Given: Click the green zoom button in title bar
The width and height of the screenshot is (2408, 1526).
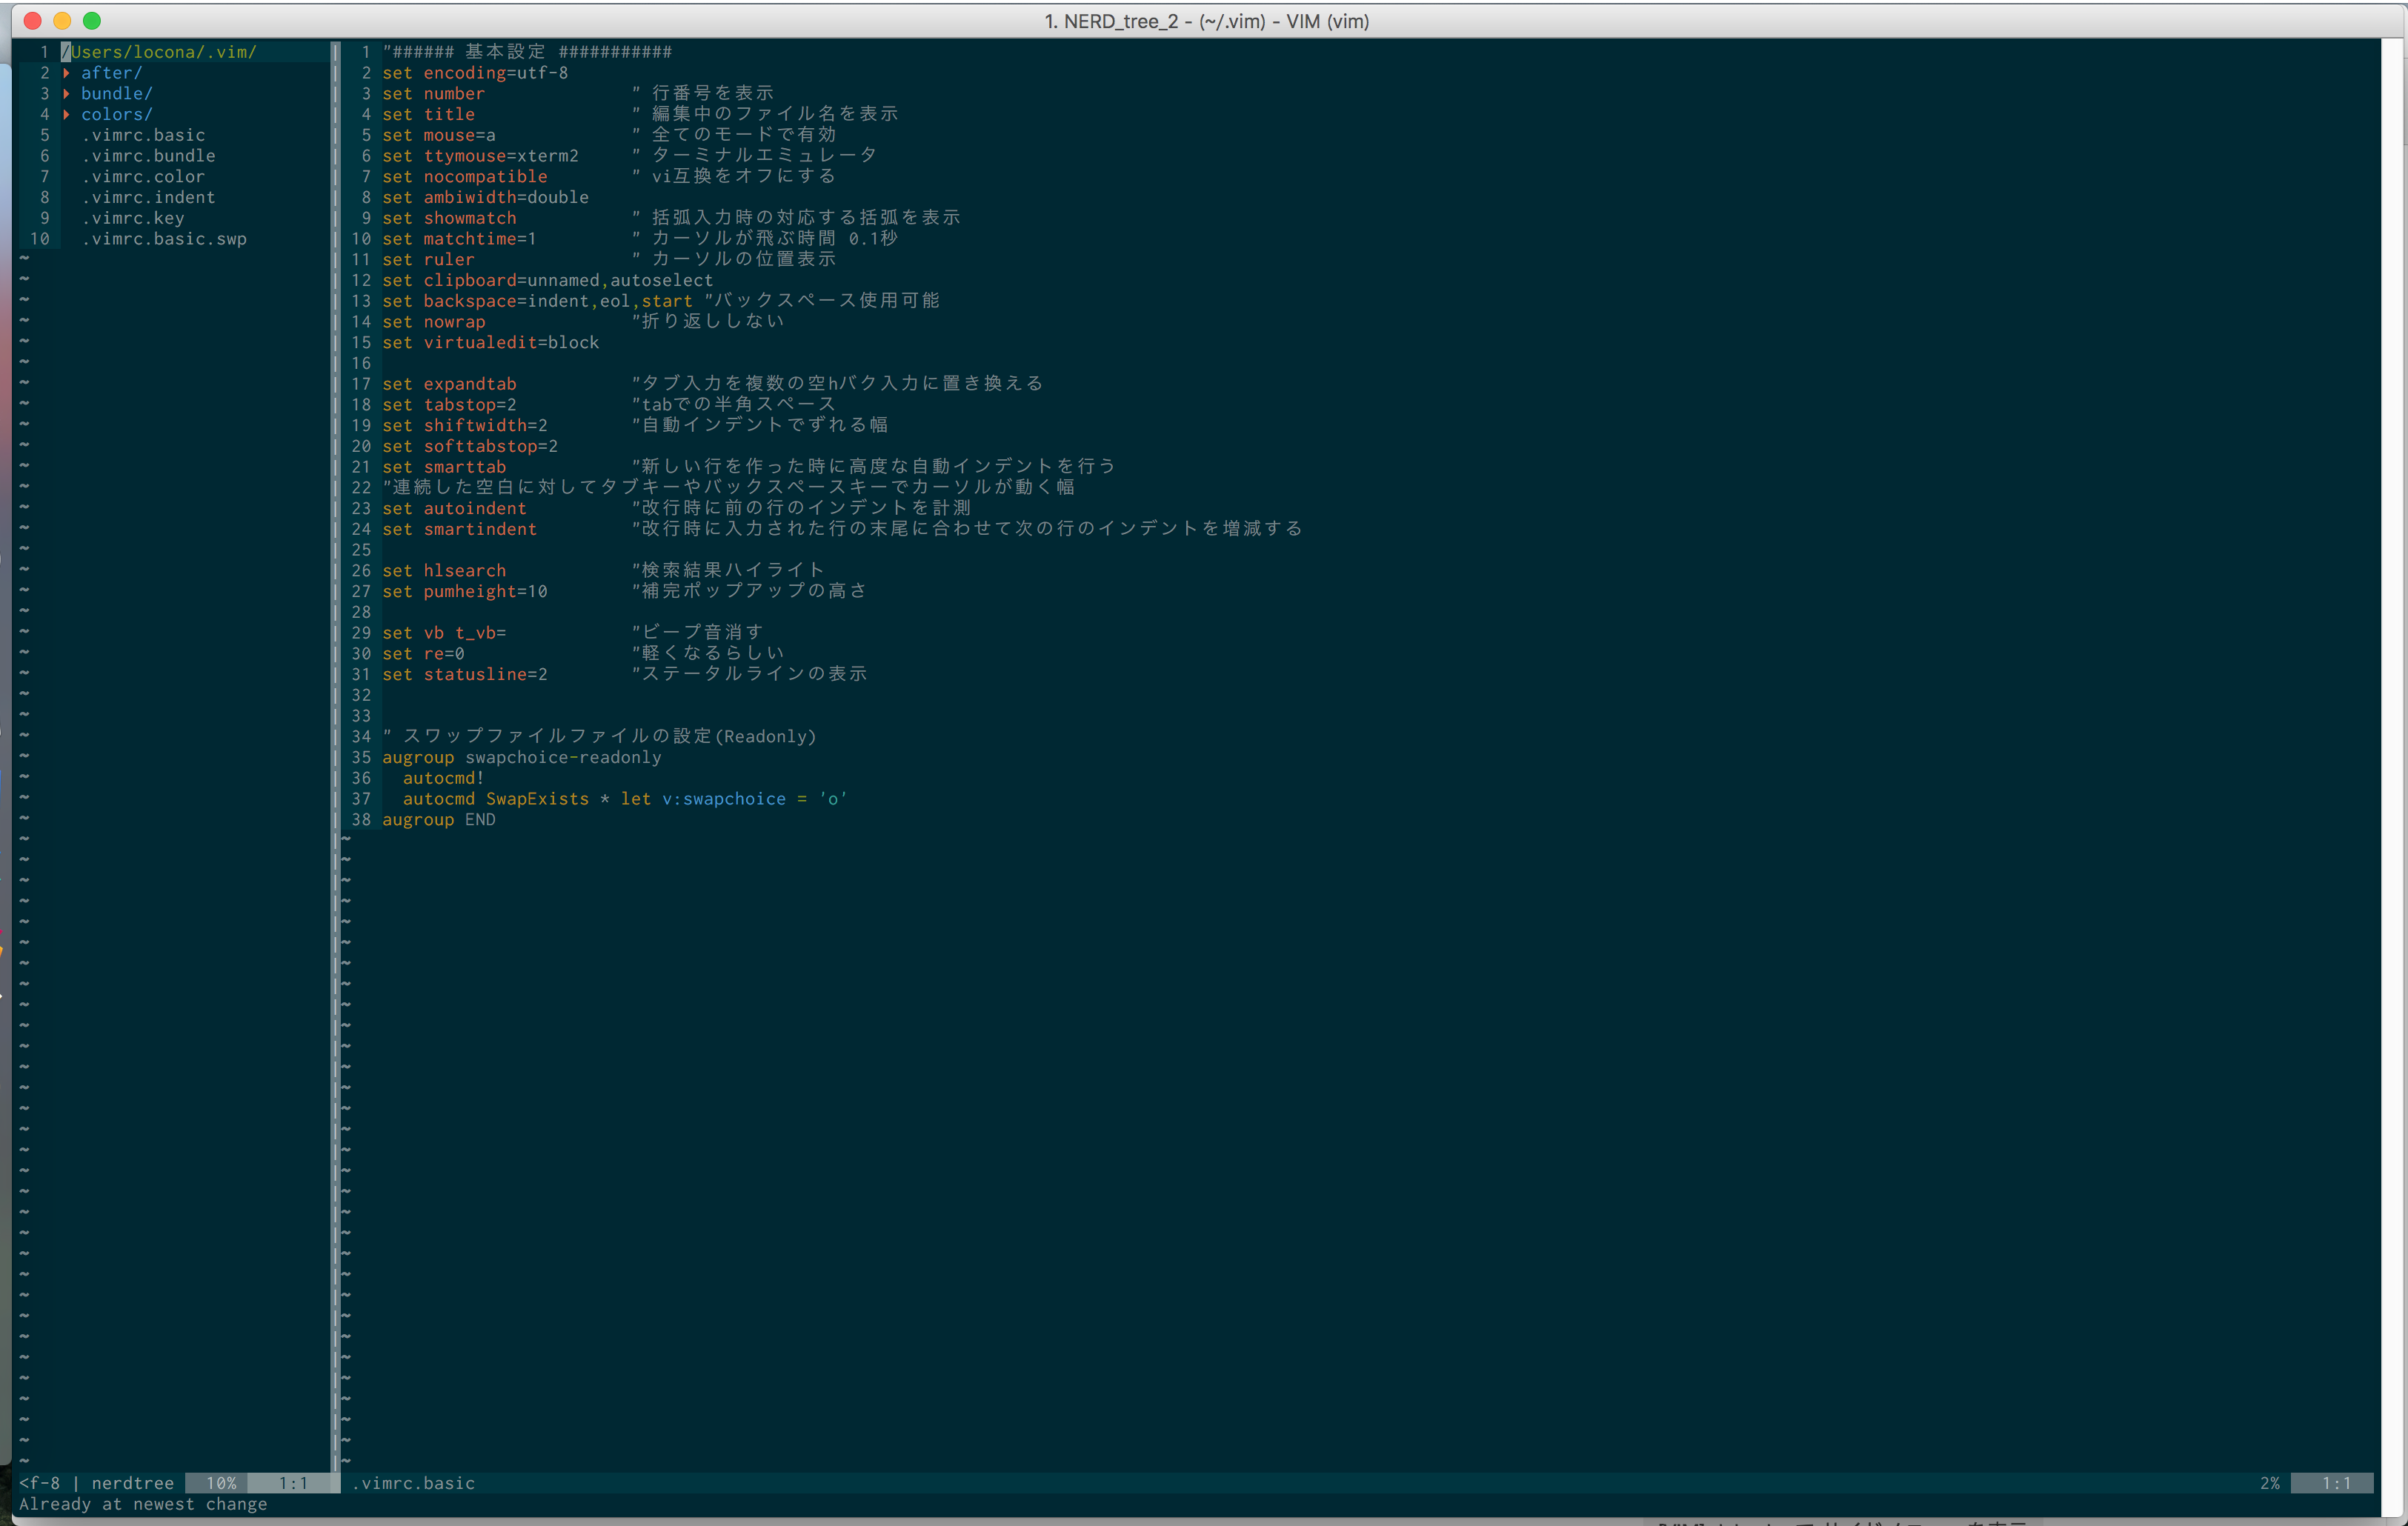Looking at the screenshot, I should coord(92,20).
